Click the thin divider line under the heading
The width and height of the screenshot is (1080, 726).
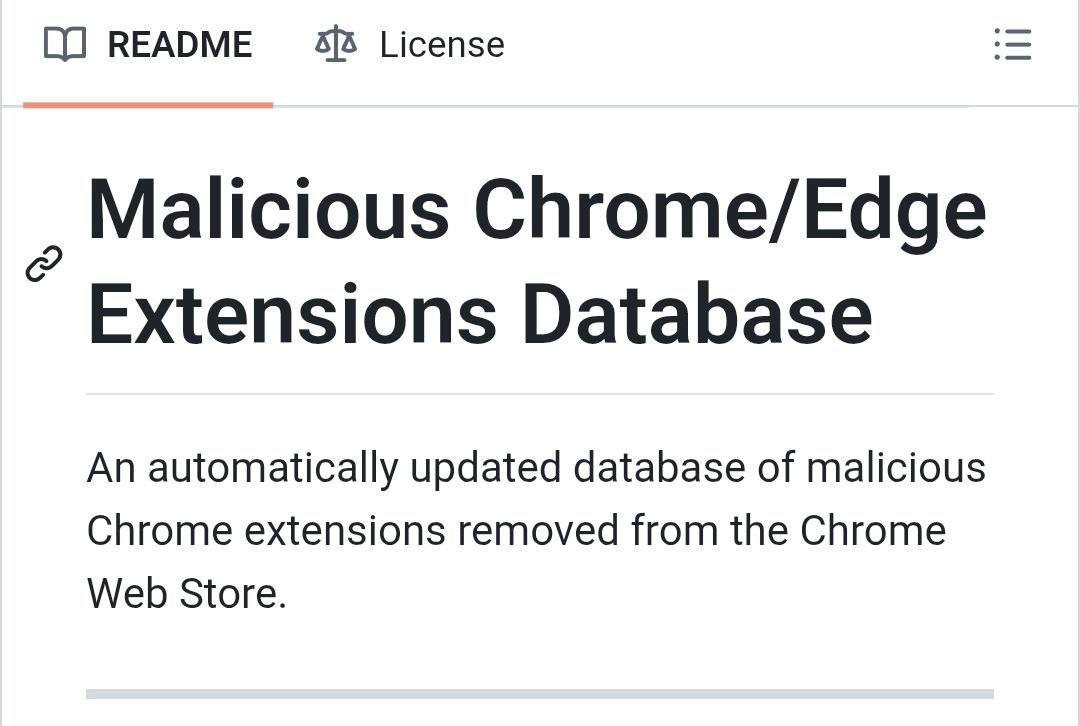[x=540, y=394]
